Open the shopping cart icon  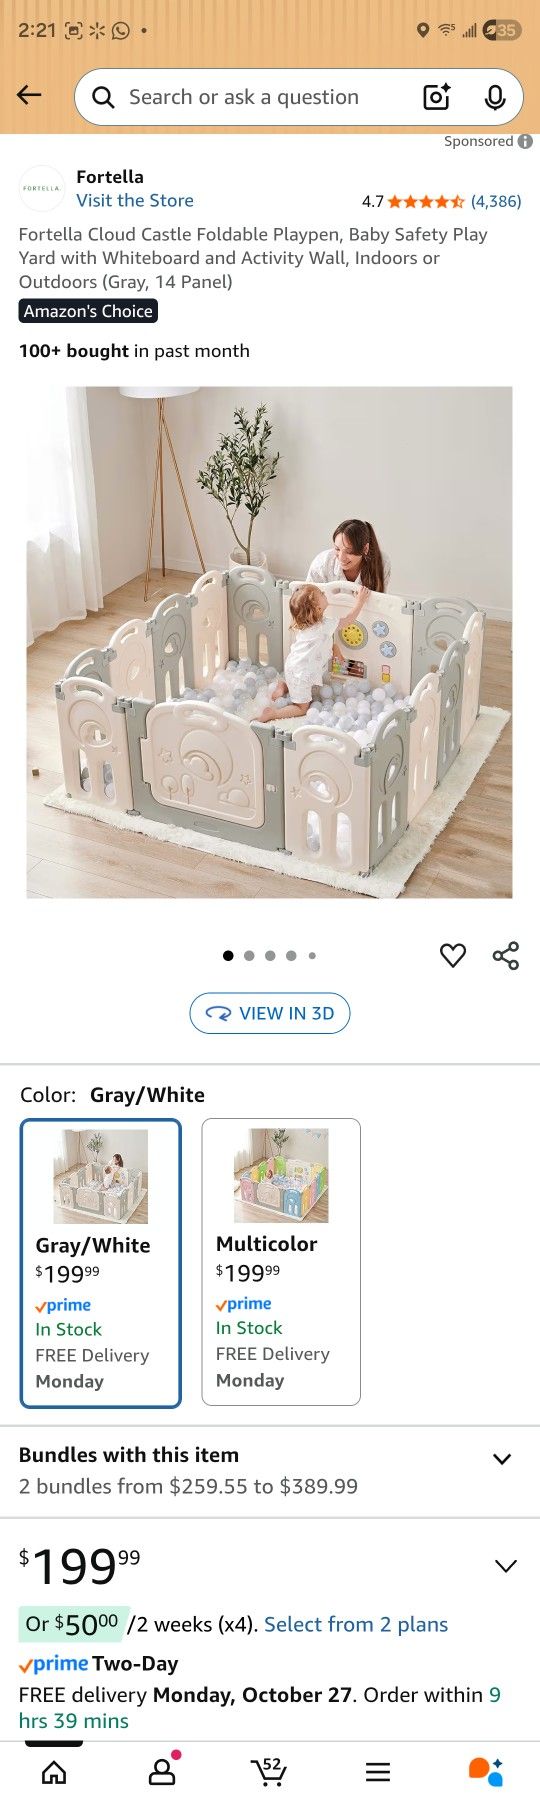coord(268,1772)
